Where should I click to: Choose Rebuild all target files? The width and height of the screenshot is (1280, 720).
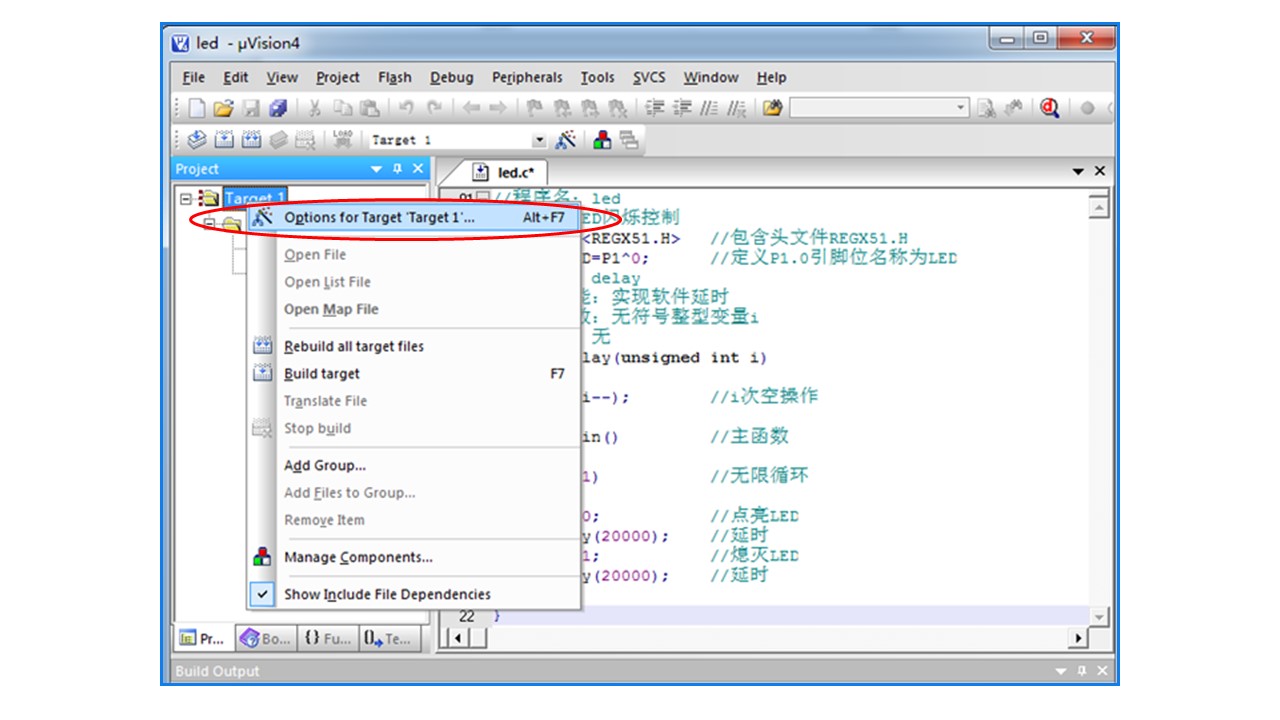[x=353, y=346]
